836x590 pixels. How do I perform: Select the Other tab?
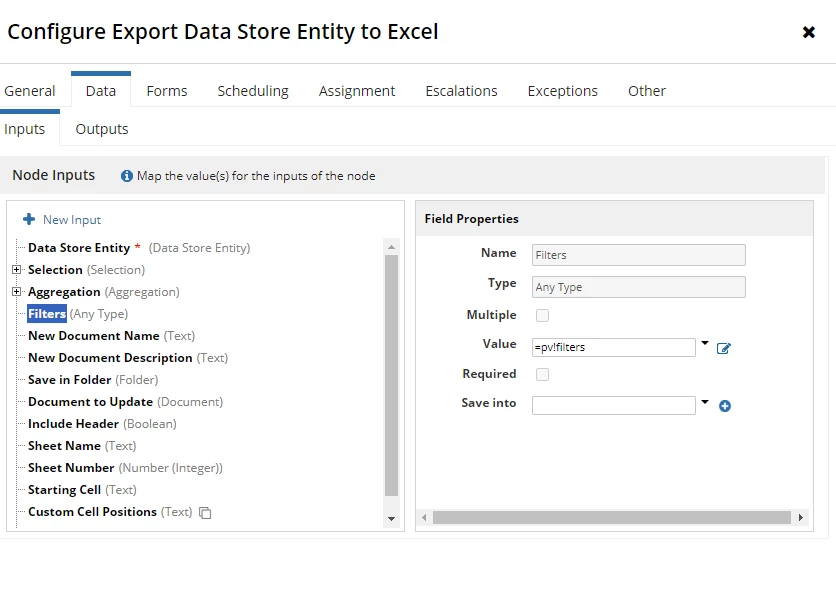coord(647,91)
